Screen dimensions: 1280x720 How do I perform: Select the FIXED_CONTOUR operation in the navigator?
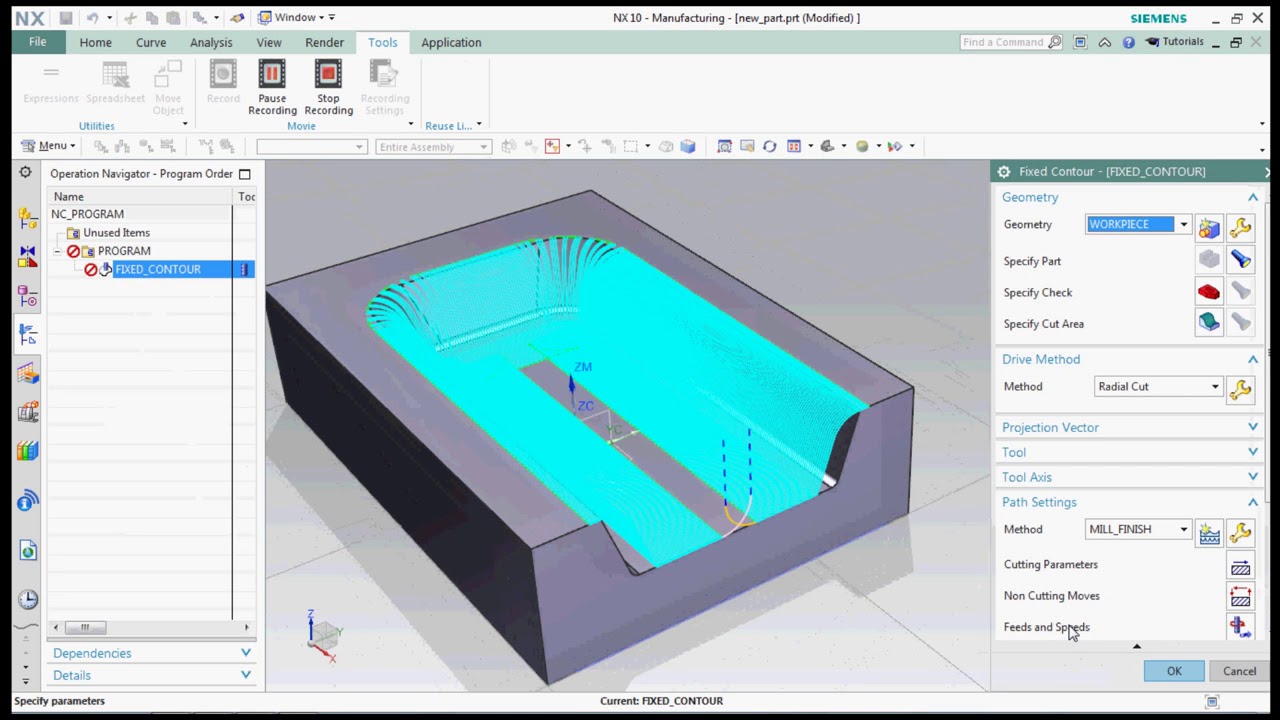(158, 269)
